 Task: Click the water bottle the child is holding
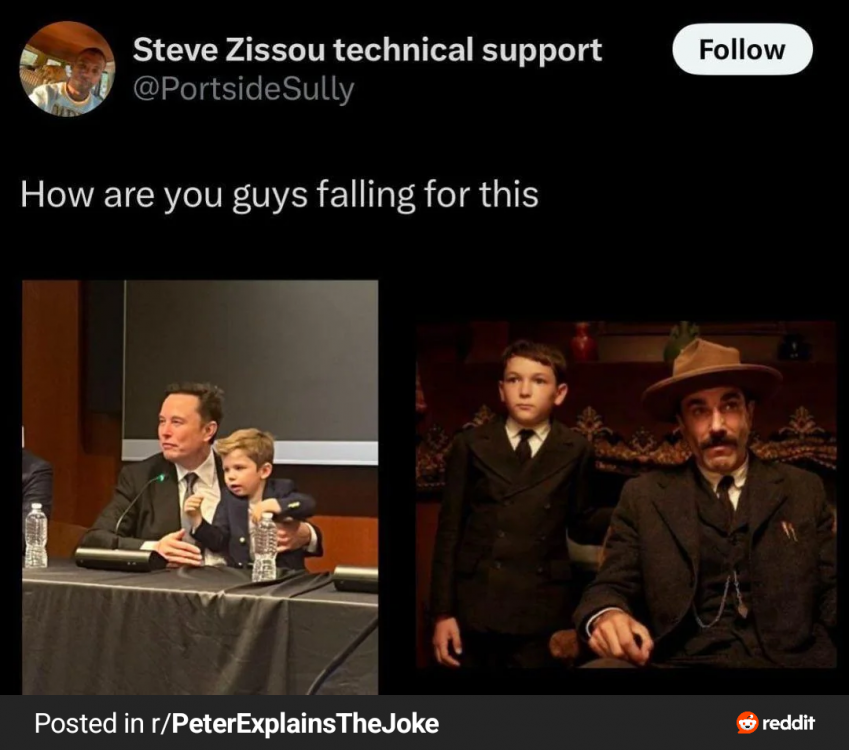(265, 546)
